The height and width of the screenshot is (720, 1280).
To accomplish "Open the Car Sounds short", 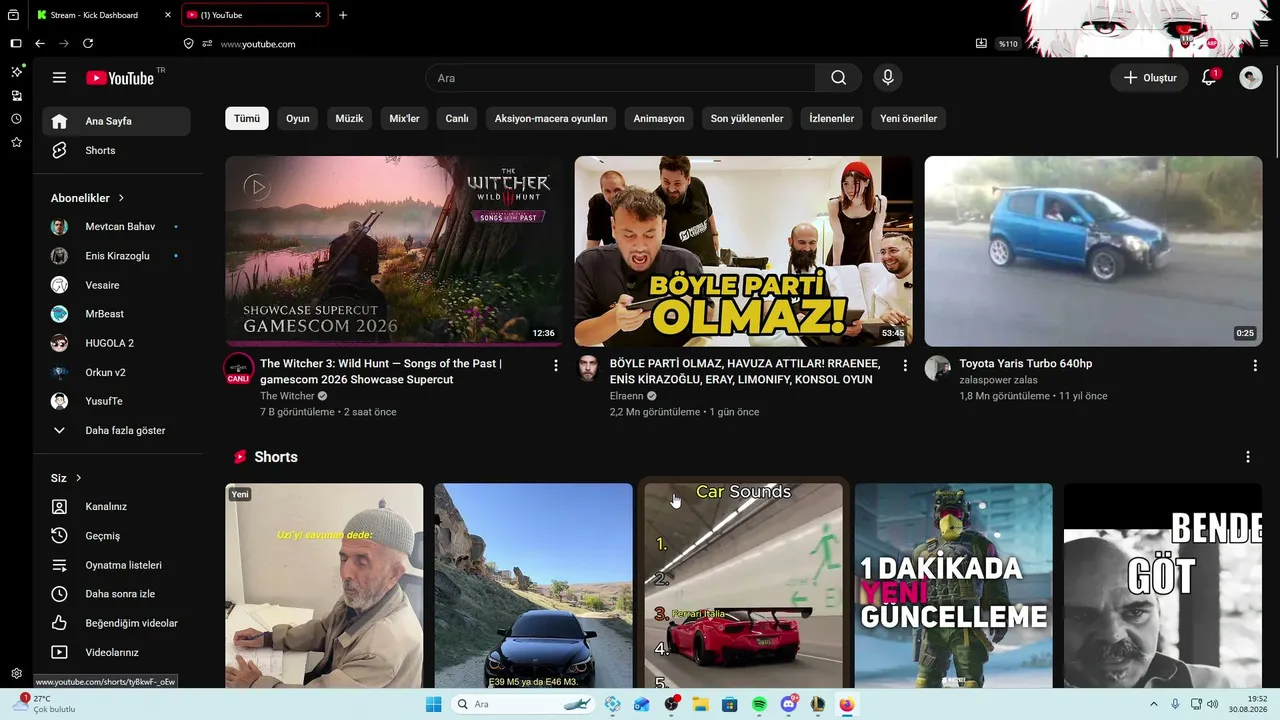I will (x=743, y=585).
